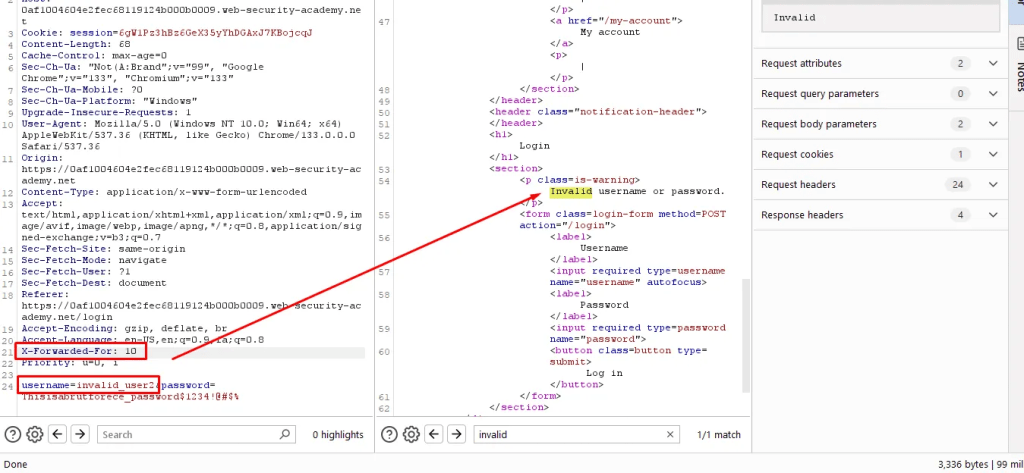Open response panel settings gear
The height and width of the screenshot is (473, 1024).
coord(412,434)
